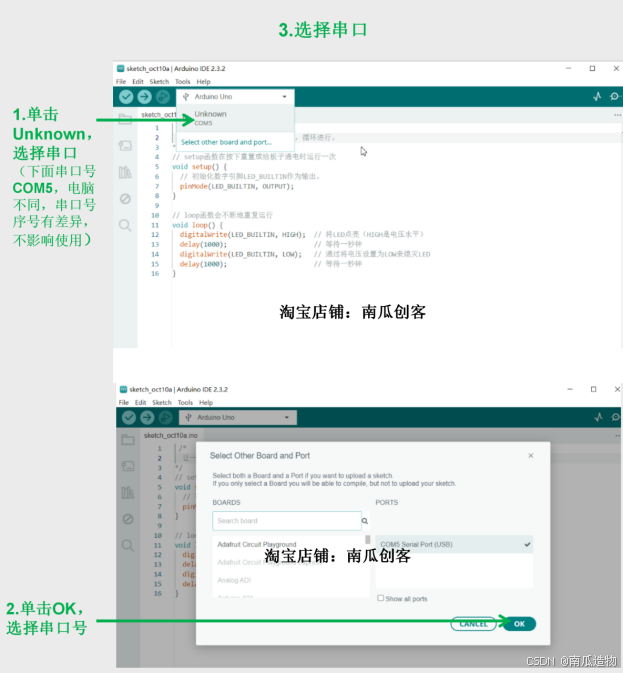Open Help menu in upper window
Image resolution: width=623 pixels, height=673 pixels.
point(203,82)
